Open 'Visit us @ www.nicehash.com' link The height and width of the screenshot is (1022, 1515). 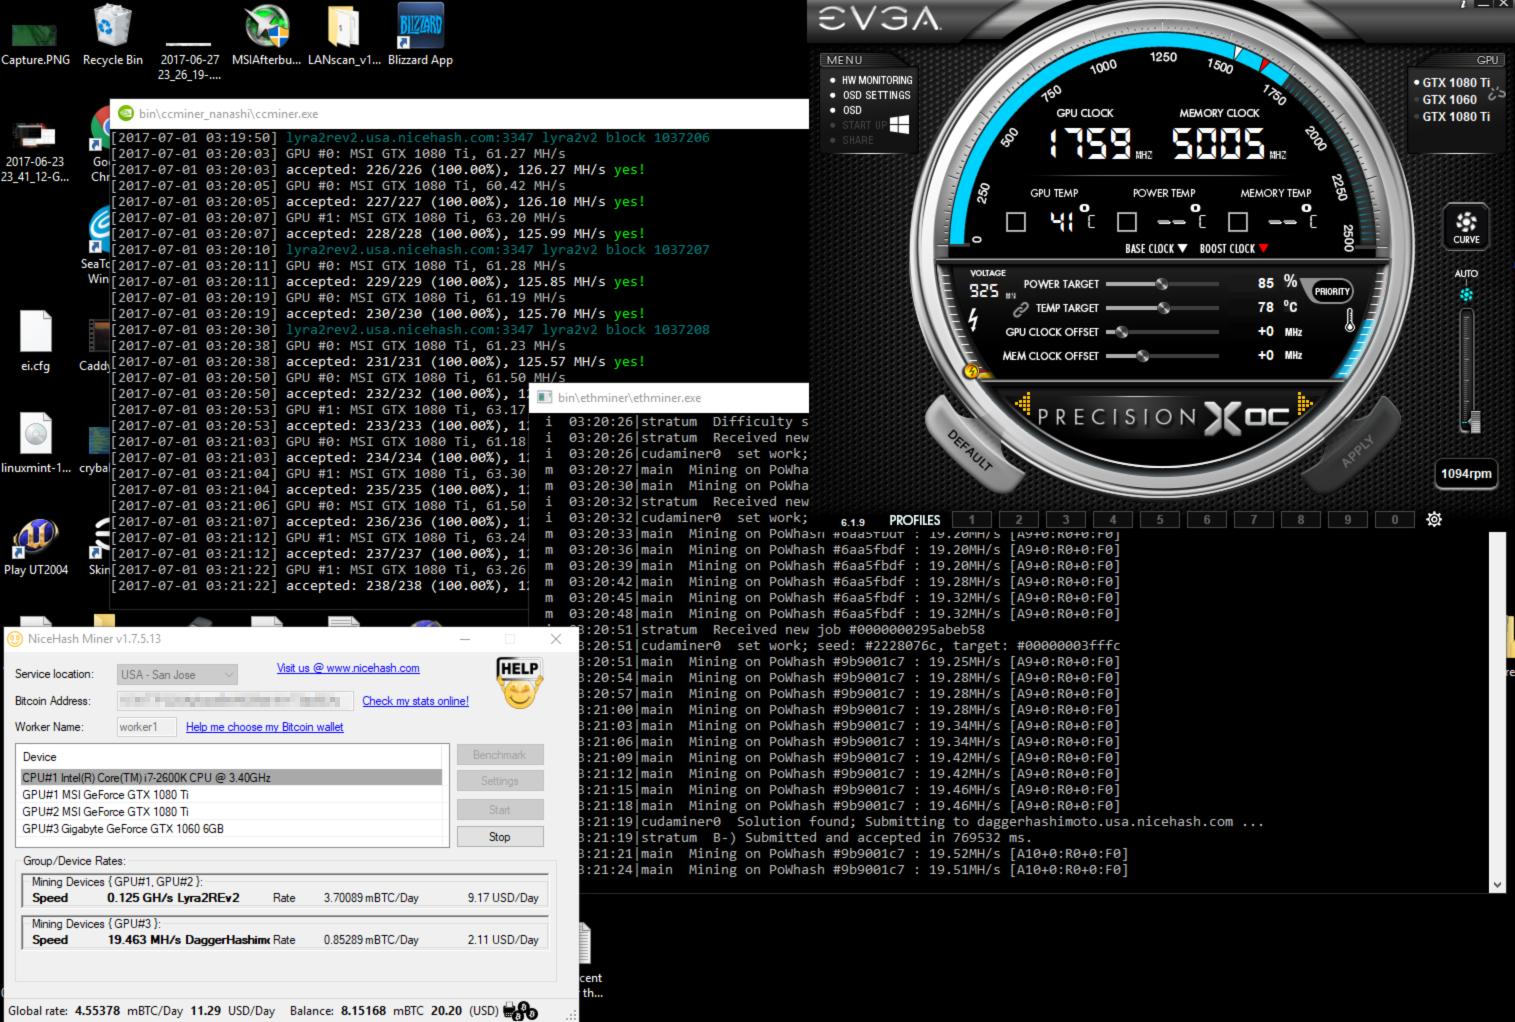[x=348, y=668]
